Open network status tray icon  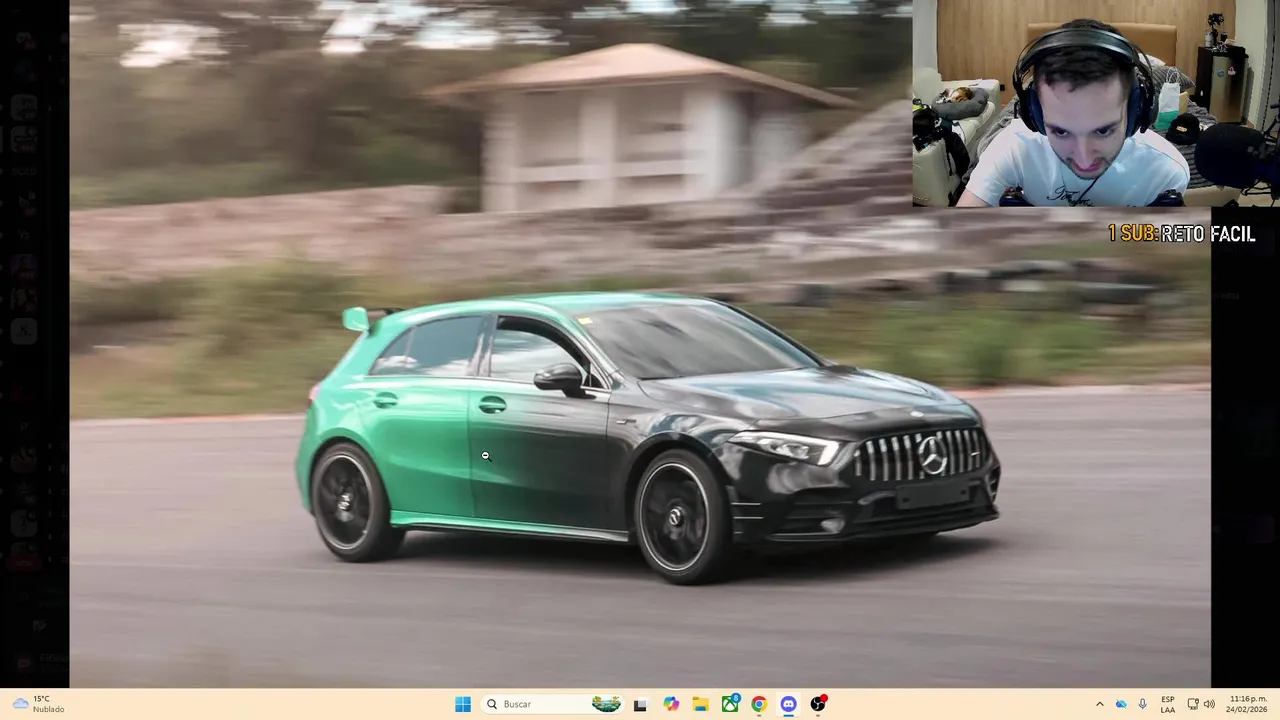coord(1193,704)
